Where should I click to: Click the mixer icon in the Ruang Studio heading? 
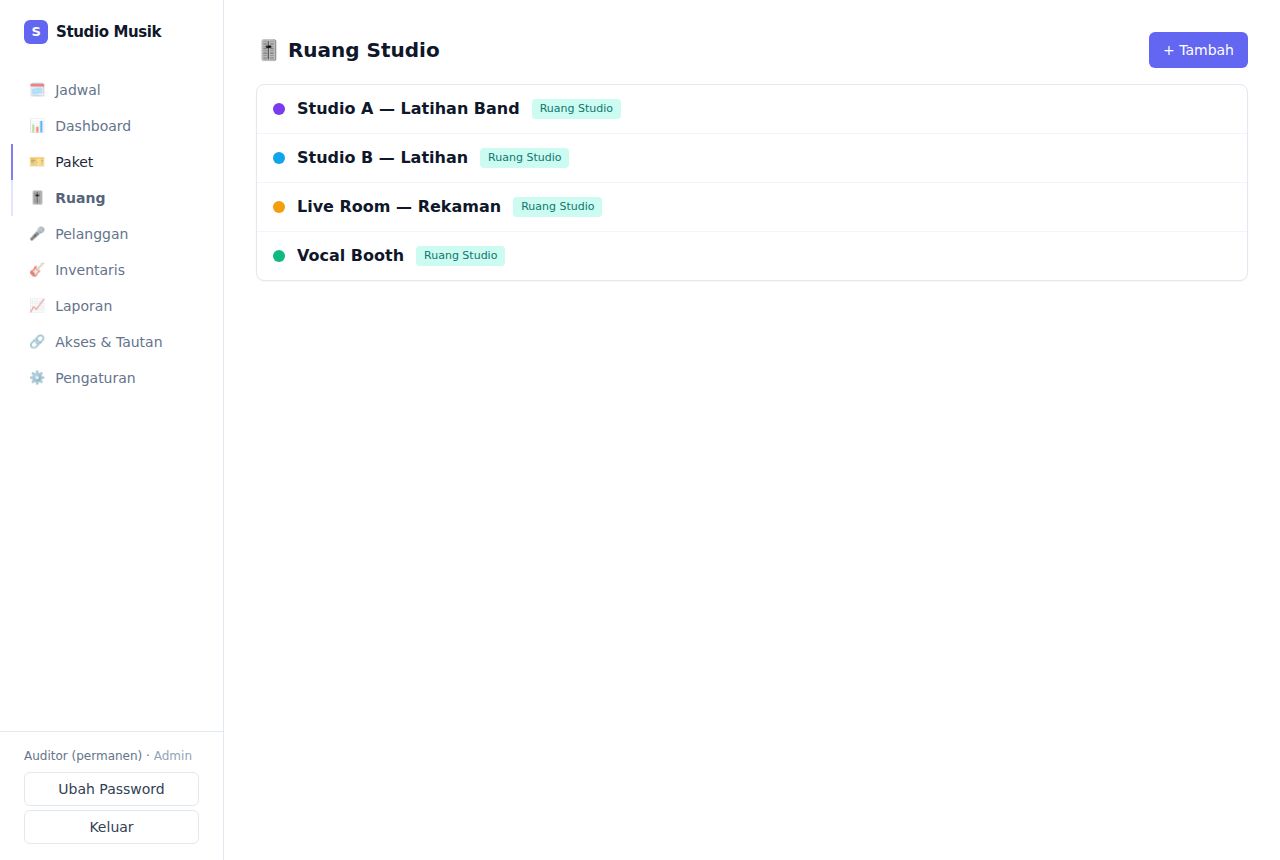point(268,50)
